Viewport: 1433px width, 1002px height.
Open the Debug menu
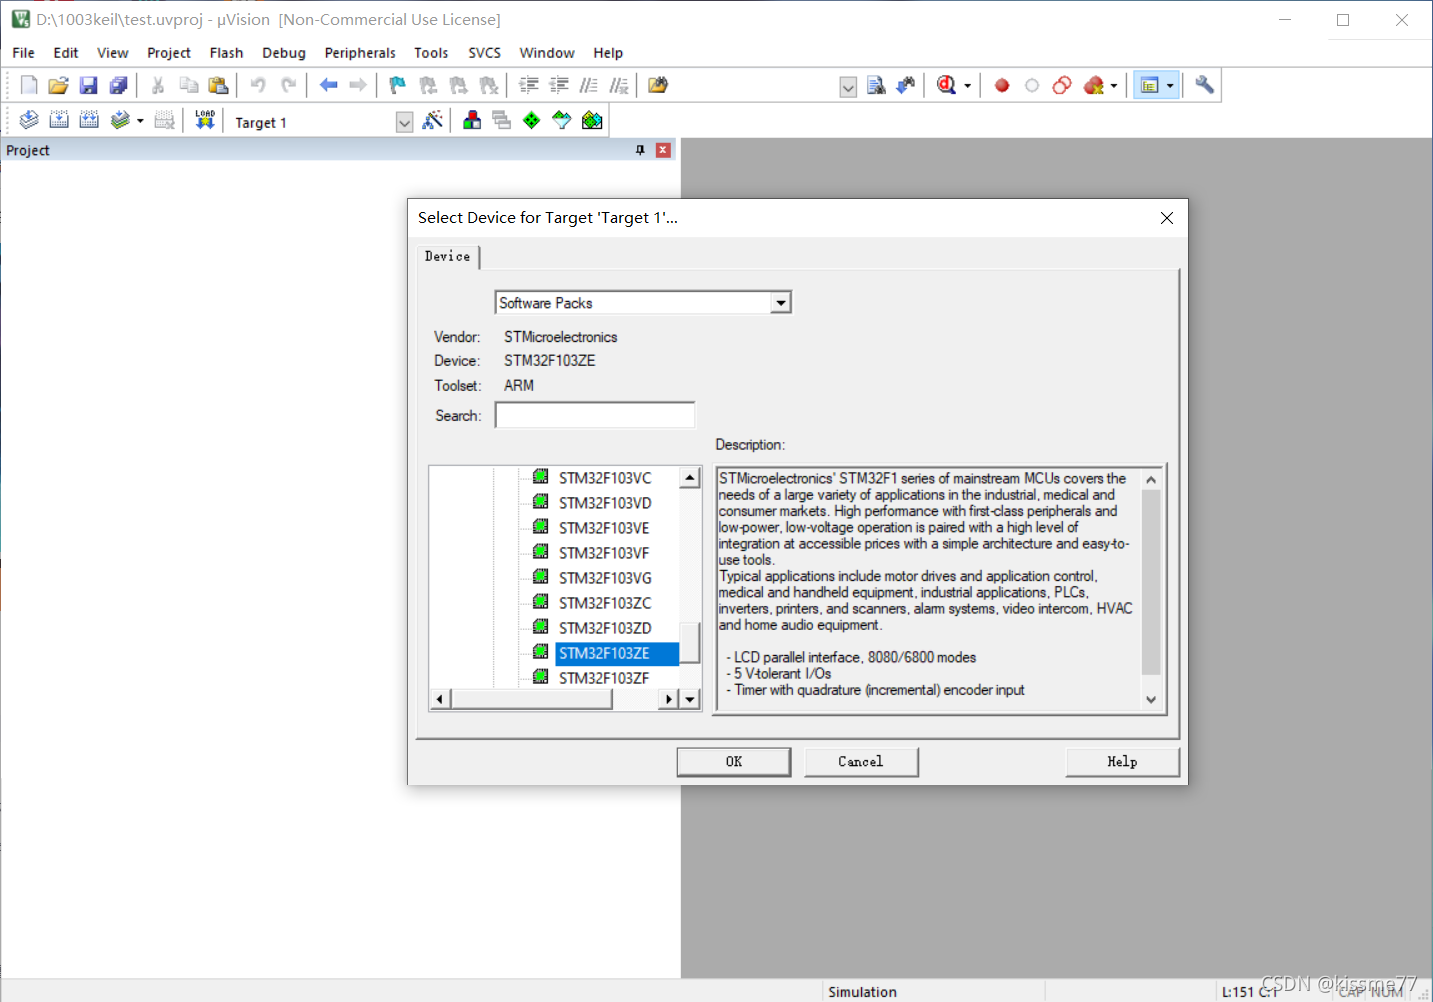click(x=284, y=53)
